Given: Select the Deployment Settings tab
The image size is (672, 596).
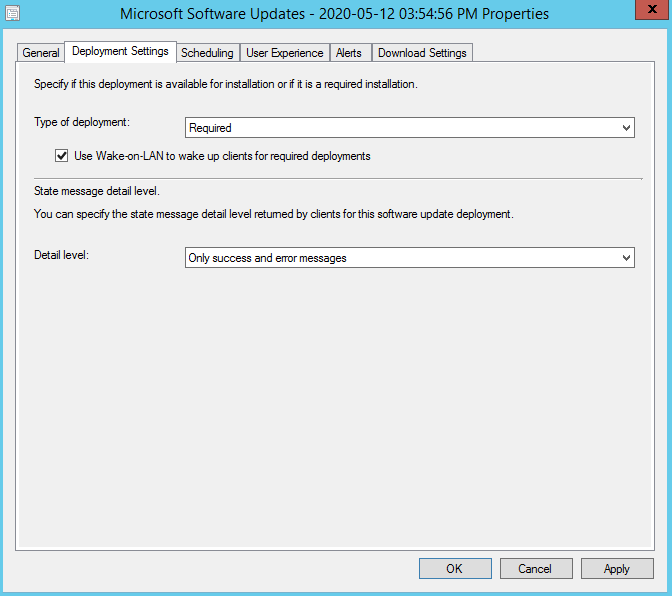Looking at the screenshot, I should (x=120, y=52).
